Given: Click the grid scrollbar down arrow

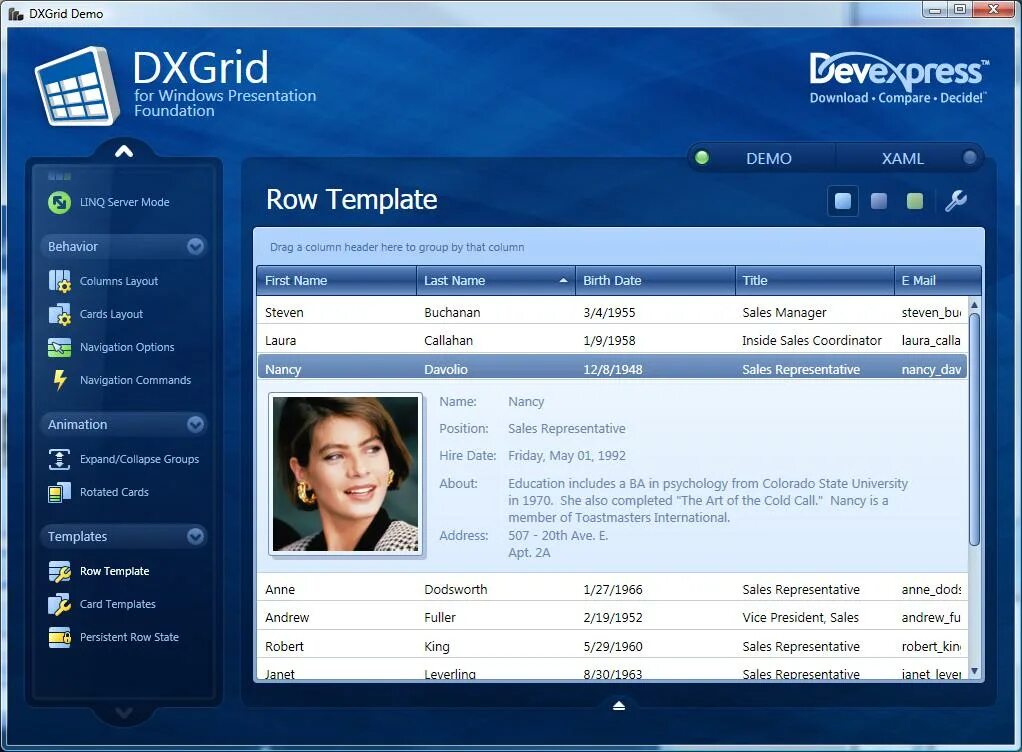Looking at the screenshot, I should coord(974,671).
